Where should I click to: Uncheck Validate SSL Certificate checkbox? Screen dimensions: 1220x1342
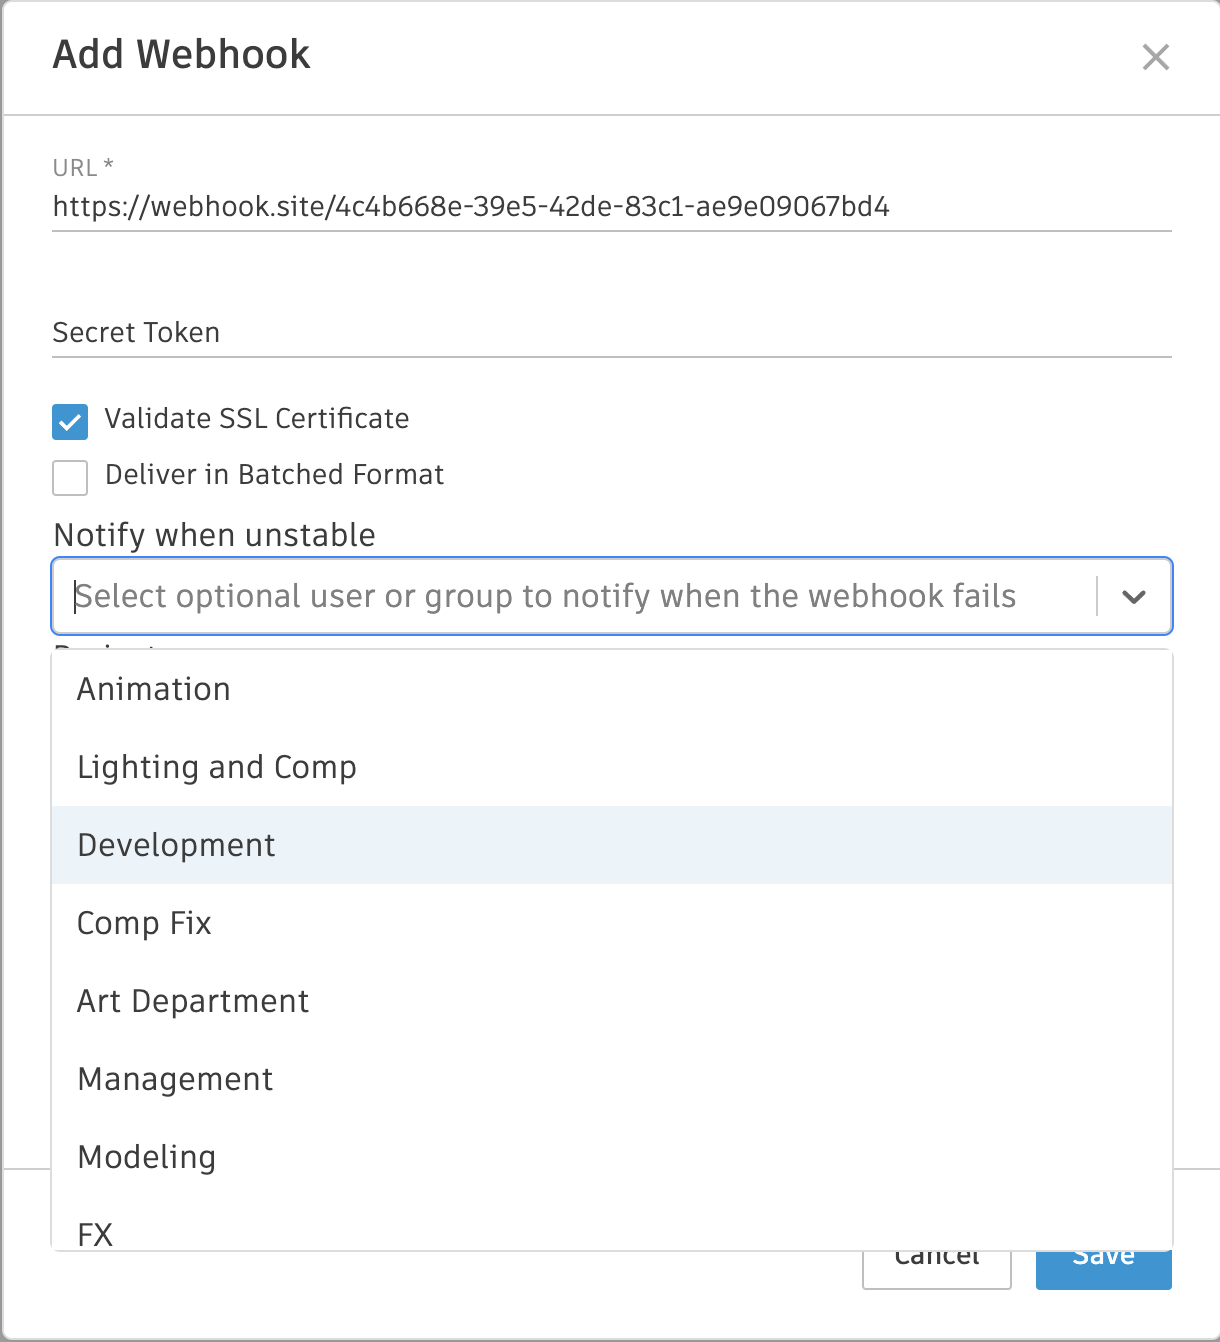[70, 422]
